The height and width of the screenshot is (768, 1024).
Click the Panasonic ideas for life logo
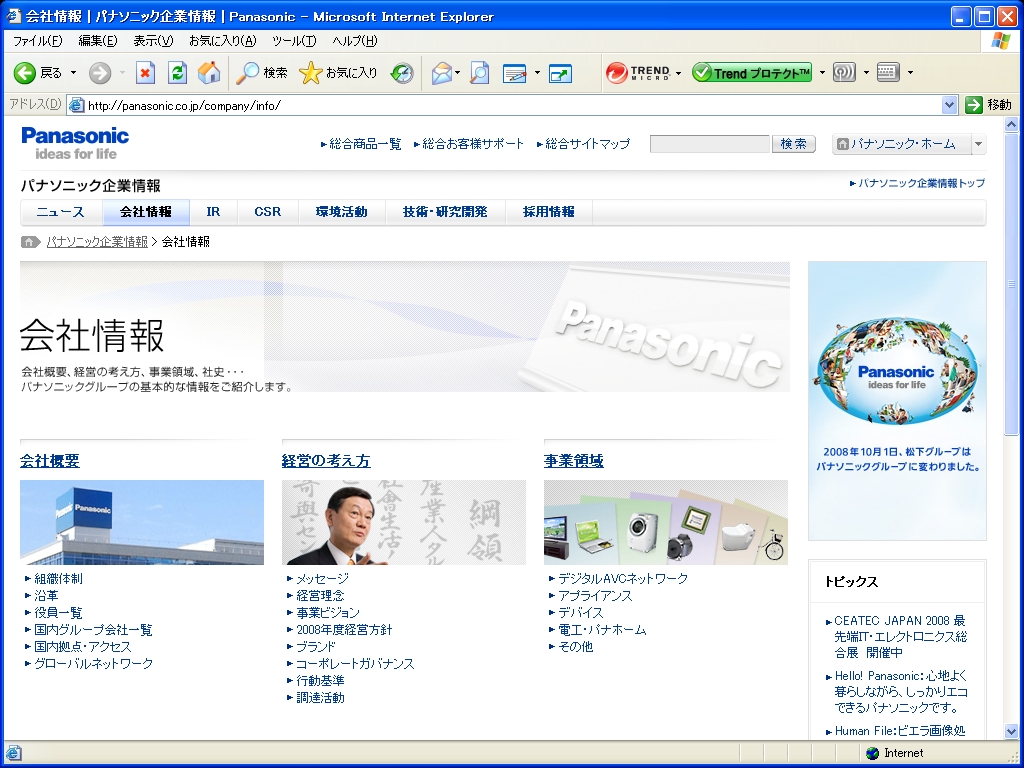[75, 143]
